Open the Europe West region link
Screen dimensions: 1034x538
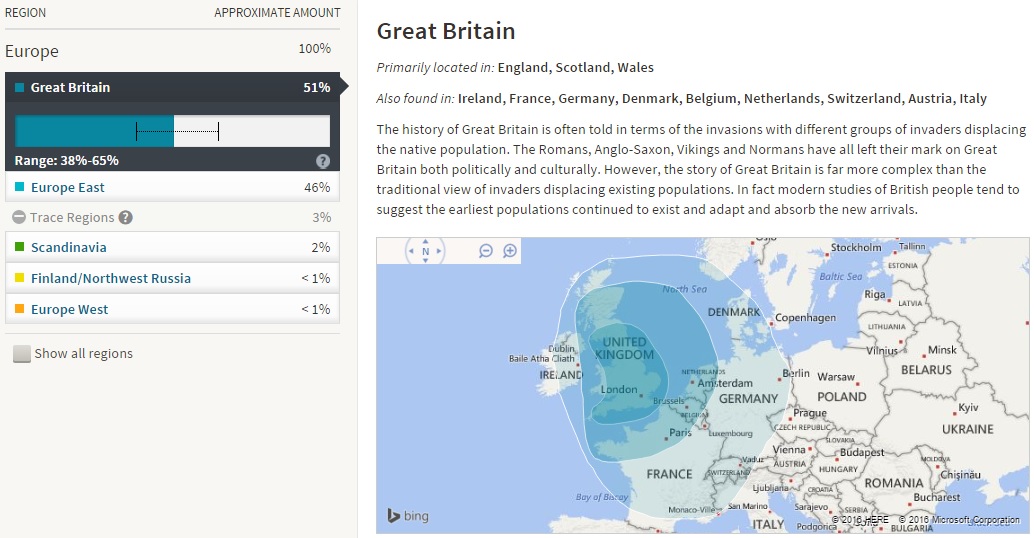69,309
